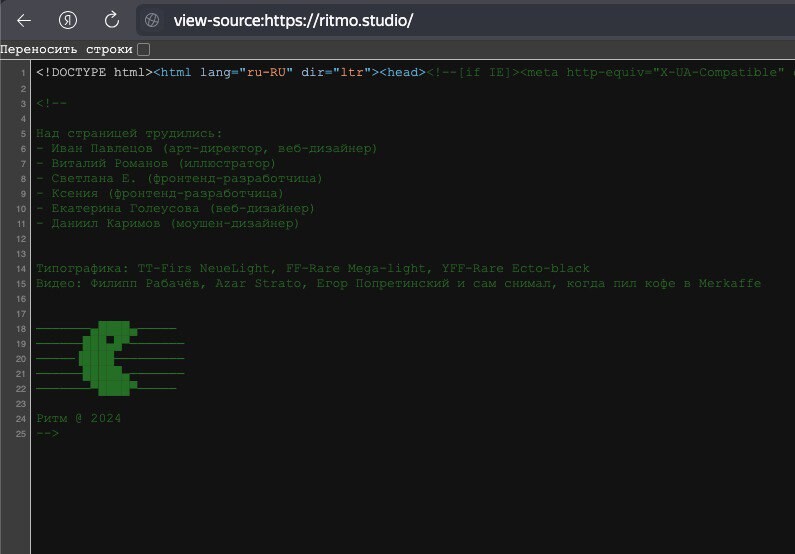Open the Yandex home button
795x554 pixels.
[x=68, y=20]
